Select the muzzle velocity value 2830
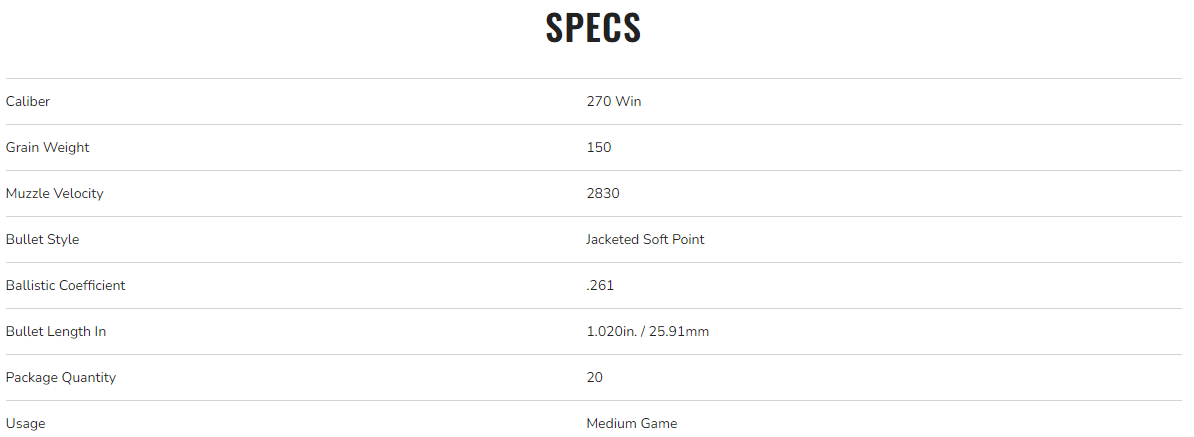Screen dimensions: 1194x437 pyautogui.click(x=602, y=193)
